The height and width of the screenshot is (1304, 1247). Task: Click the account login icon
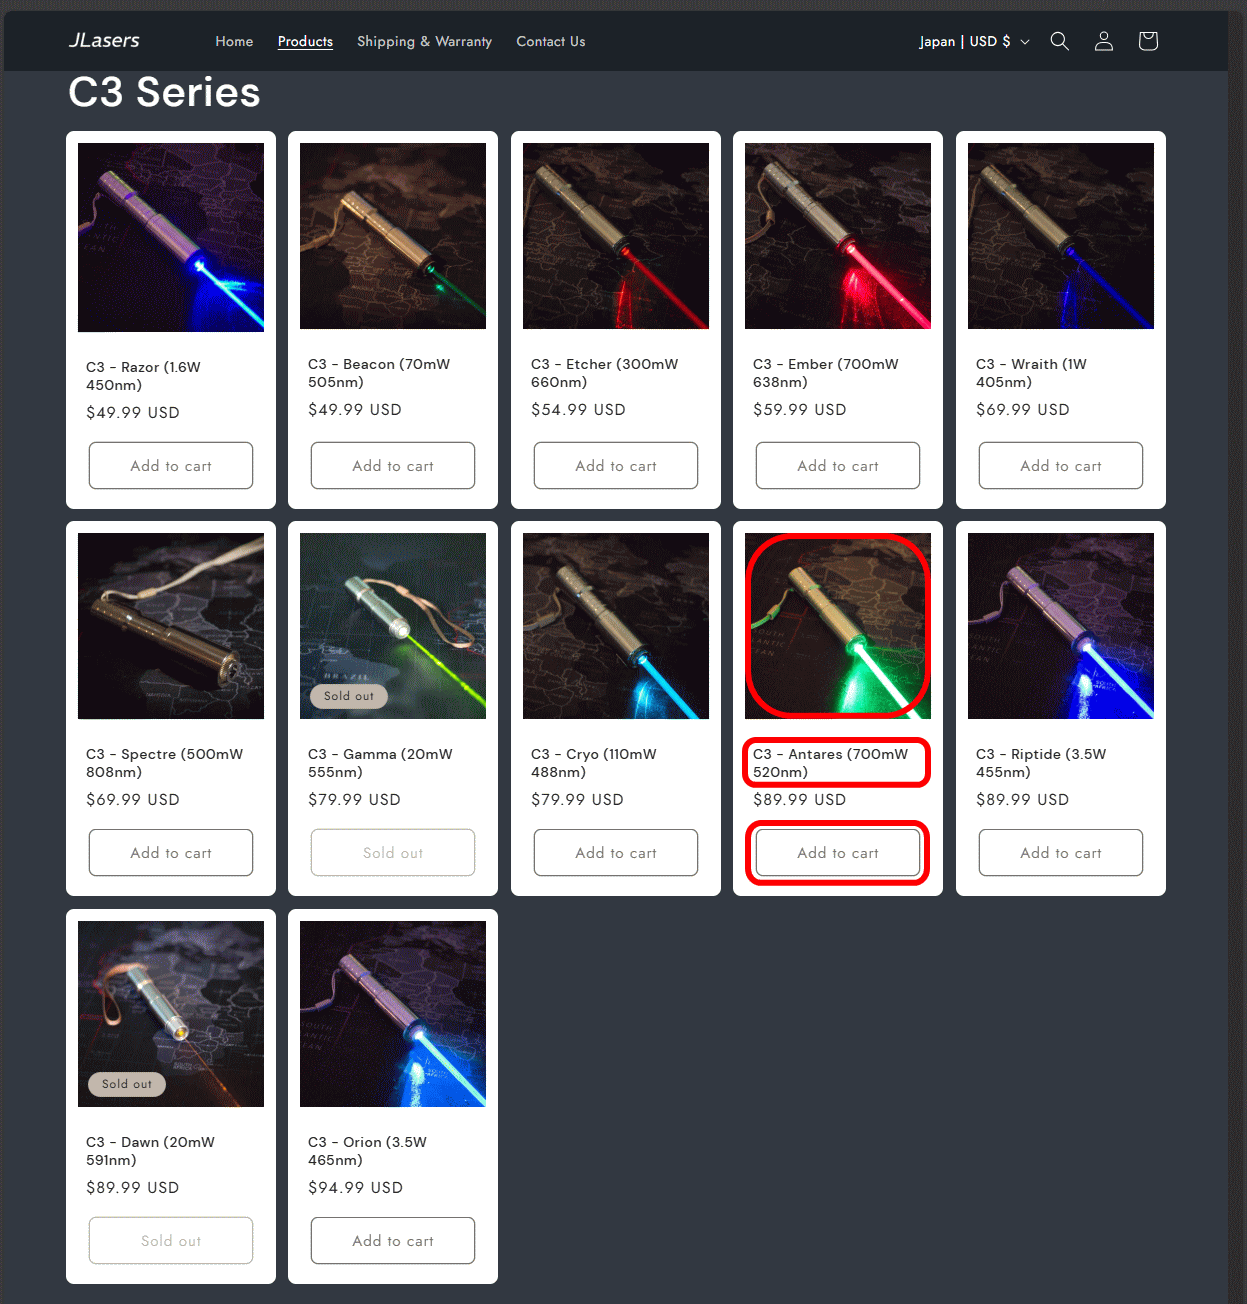tap(1104, 41)
